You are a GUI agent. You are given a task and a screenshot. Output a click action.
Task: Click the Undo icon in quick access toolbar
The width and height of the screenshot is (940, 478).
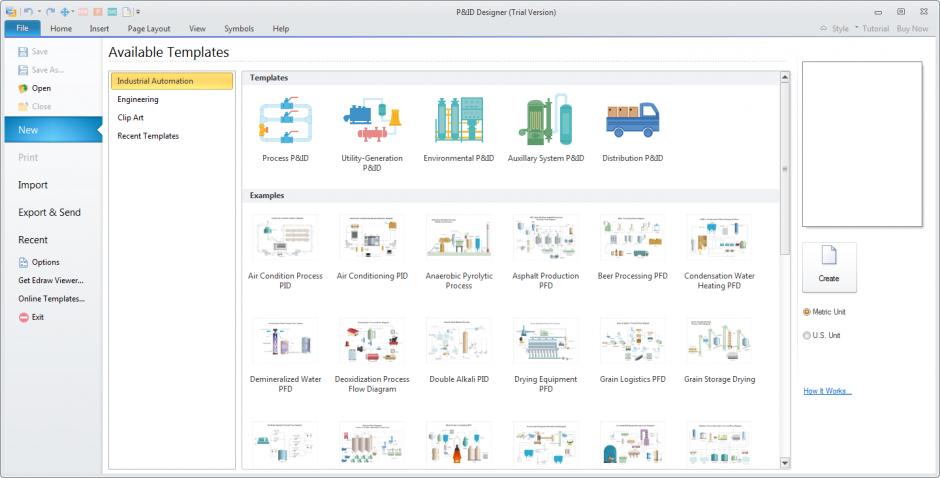point(28,11)
